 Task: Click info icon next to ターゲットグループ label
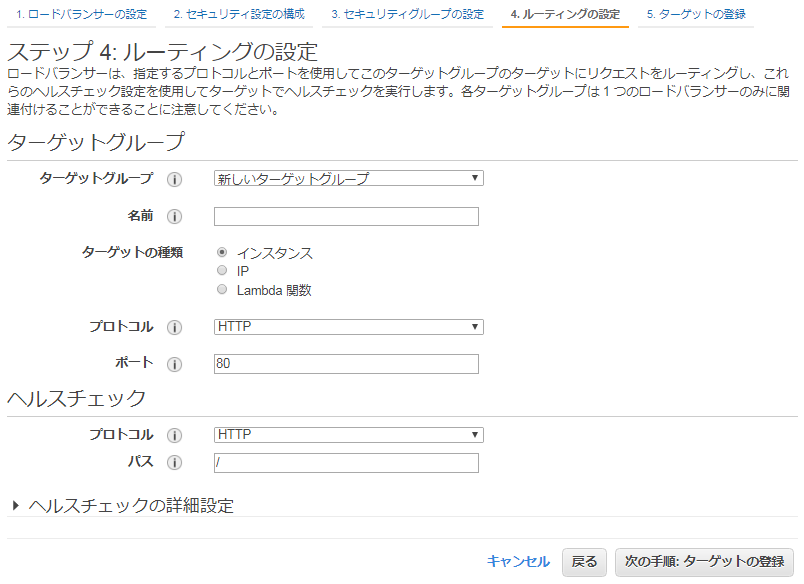tap(175, 179)
